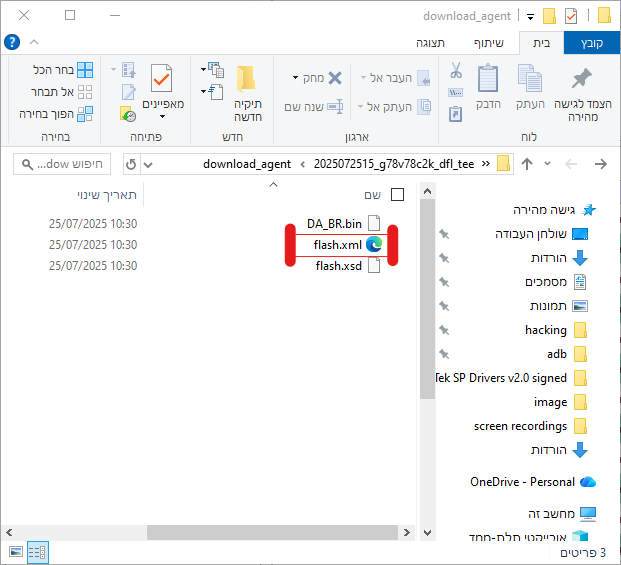
Task: Click the Pin to Quick access icon
Action: point(581,78)
